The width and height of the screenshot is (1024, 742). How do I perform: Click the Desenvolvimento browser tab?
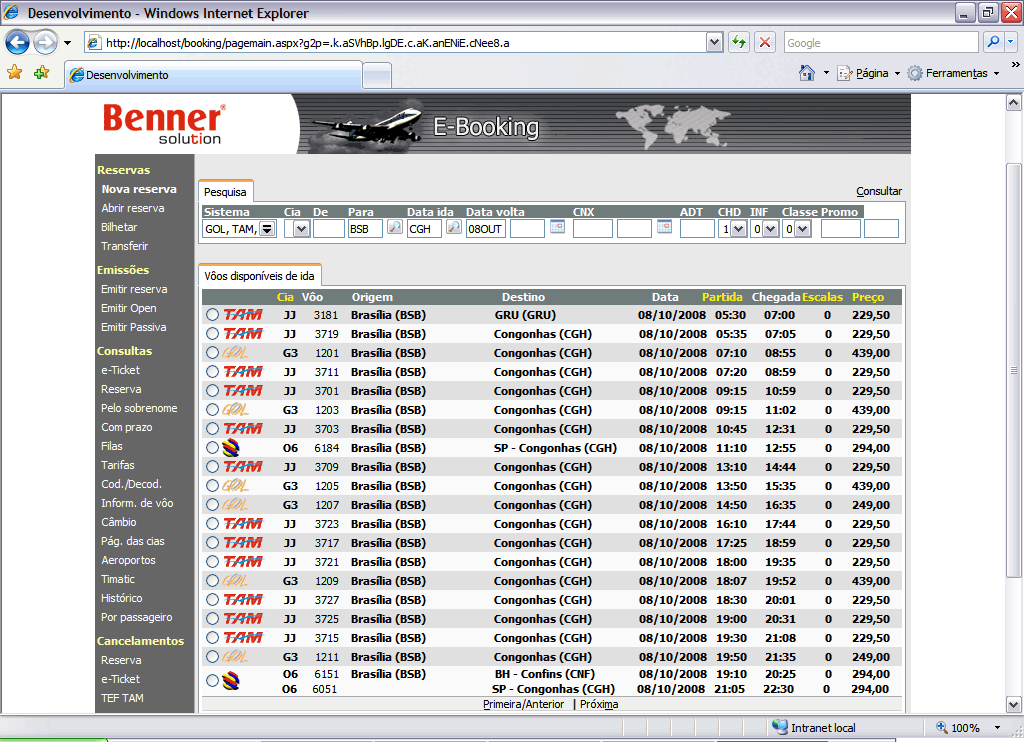point(214,75)
